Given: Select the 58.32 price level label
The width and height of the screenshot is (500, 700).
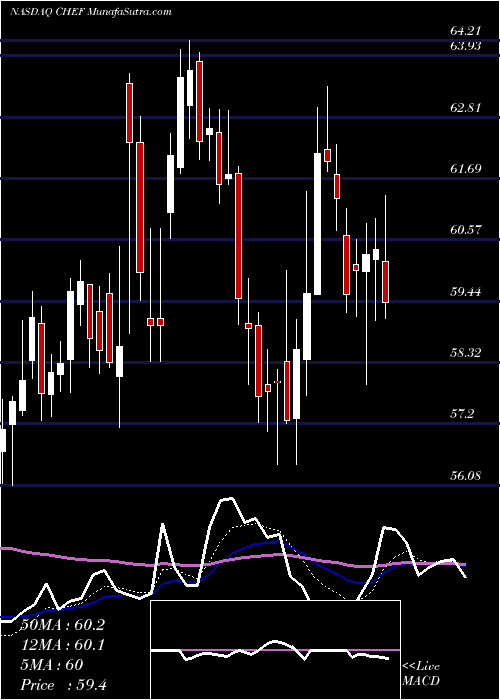Looking at the screenshot, I should click(x=465, y=353).
